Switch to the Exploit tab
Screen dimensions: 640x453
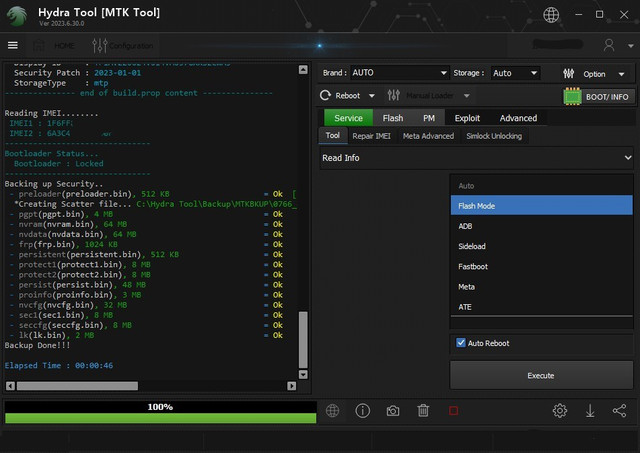(467, 118)
